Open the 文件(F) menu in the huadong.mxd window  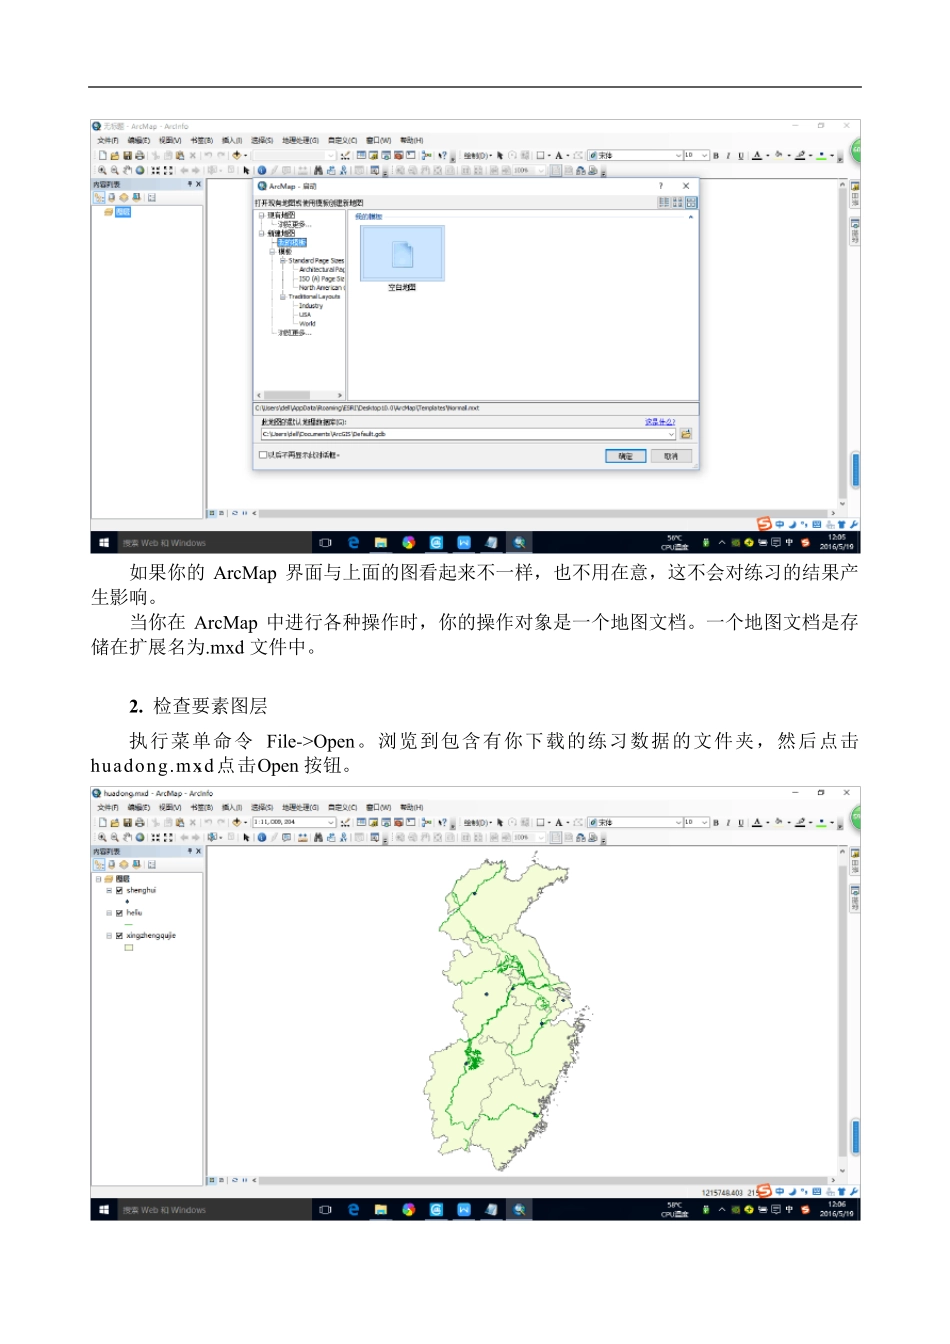(x=107, y=807)
